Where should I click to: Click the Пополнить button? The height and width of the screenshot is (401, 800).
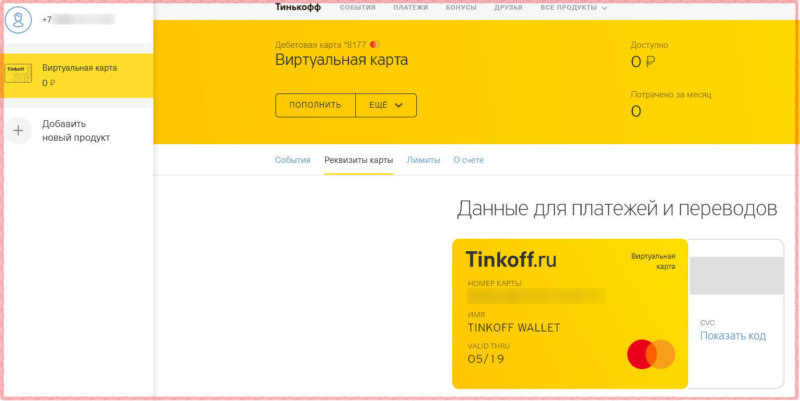315,105
